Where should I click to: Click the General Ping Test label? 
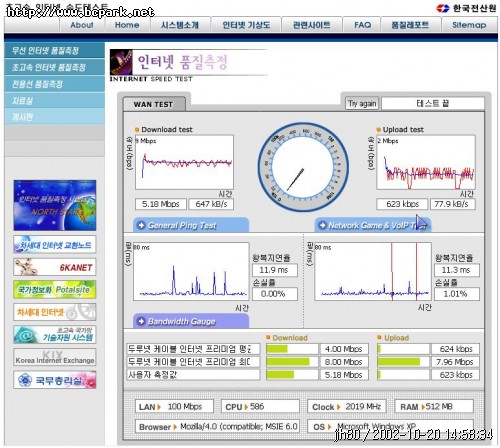click(182, 226)
